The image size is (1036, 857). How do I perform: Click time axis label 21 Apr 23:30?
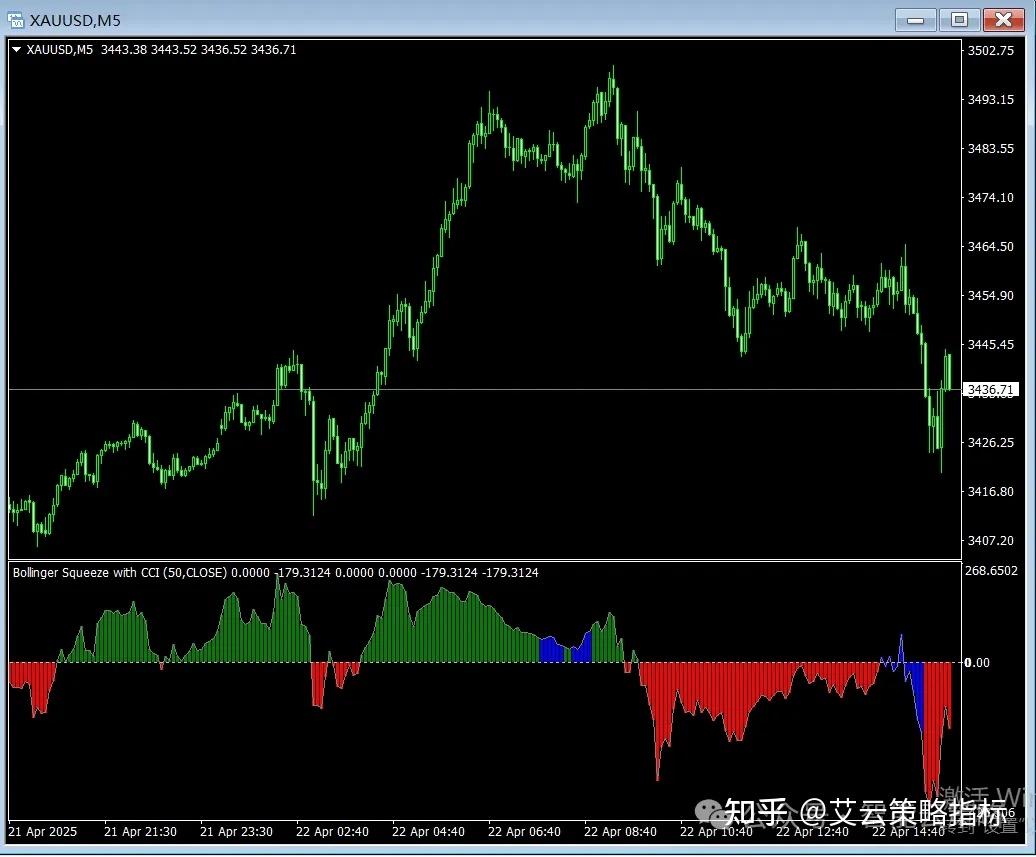pos(236,831)
